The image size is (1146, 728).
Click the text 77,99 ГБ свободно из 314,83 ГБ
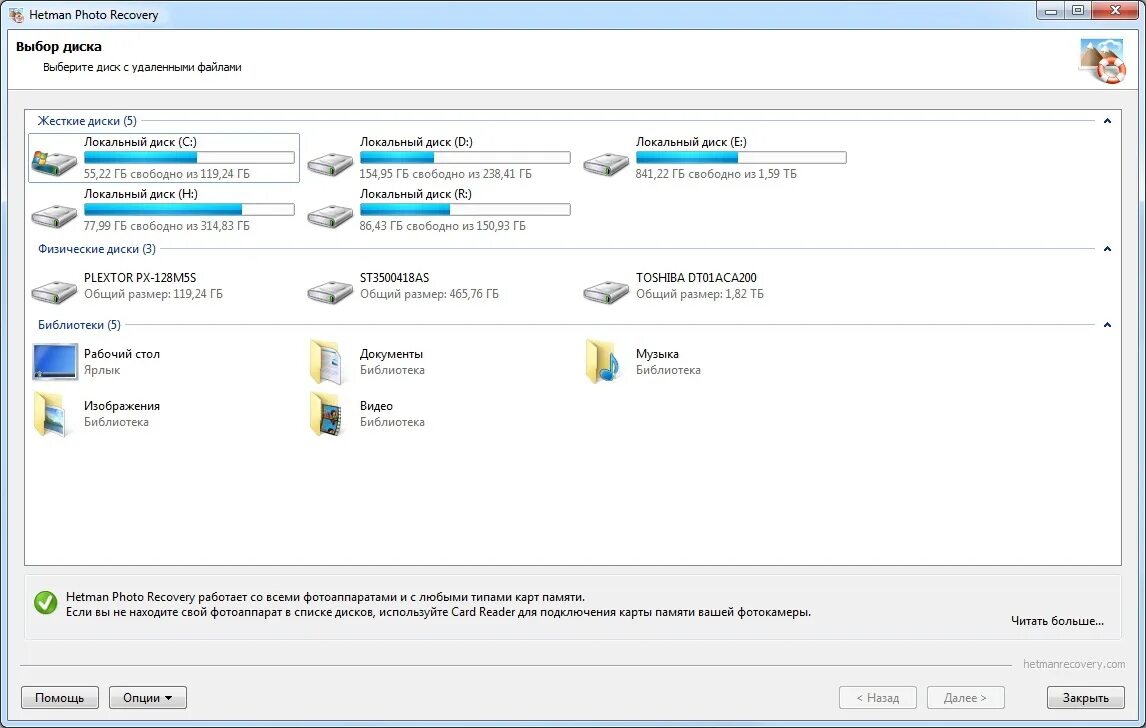point(167,226)
